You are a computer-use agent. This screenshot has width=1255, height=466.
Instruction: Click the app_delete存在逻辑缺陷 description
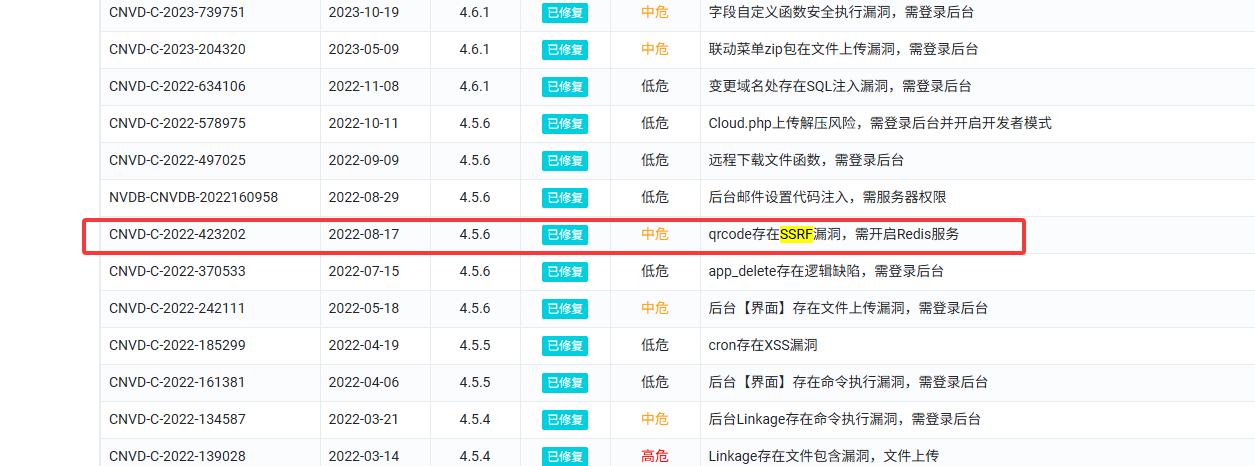click(826, 271)
